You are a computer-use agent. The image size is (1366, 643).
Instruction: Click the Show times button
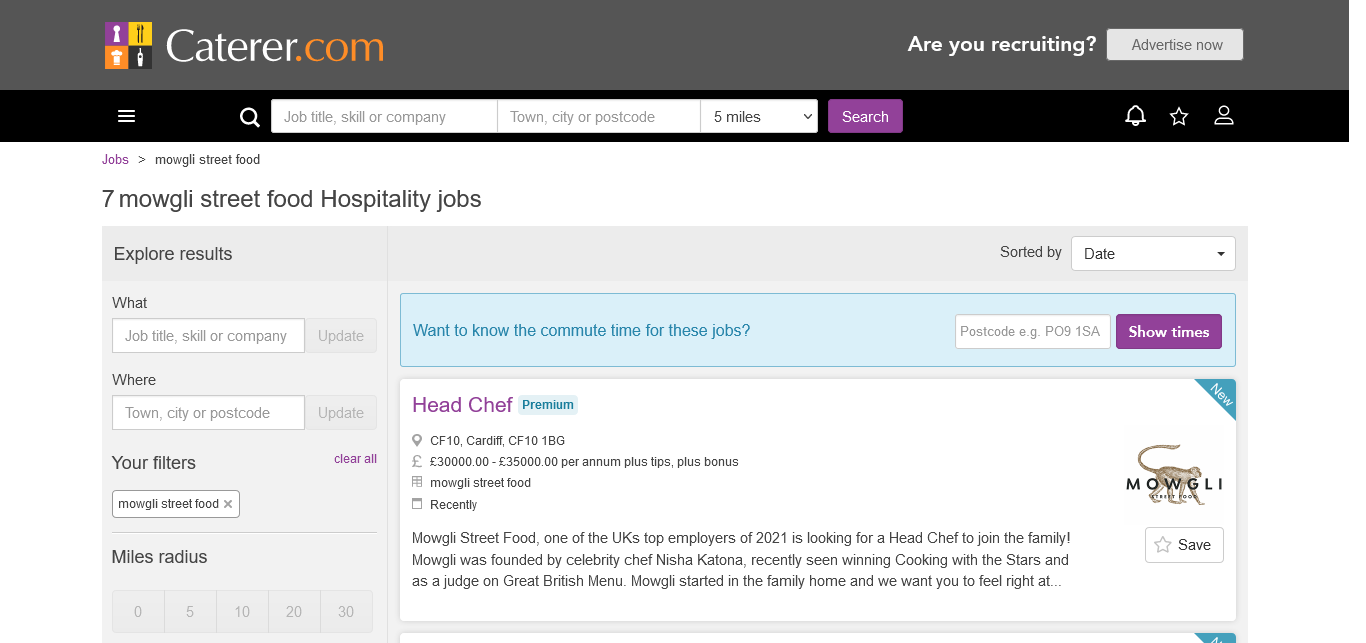(x=1168, y=332)
